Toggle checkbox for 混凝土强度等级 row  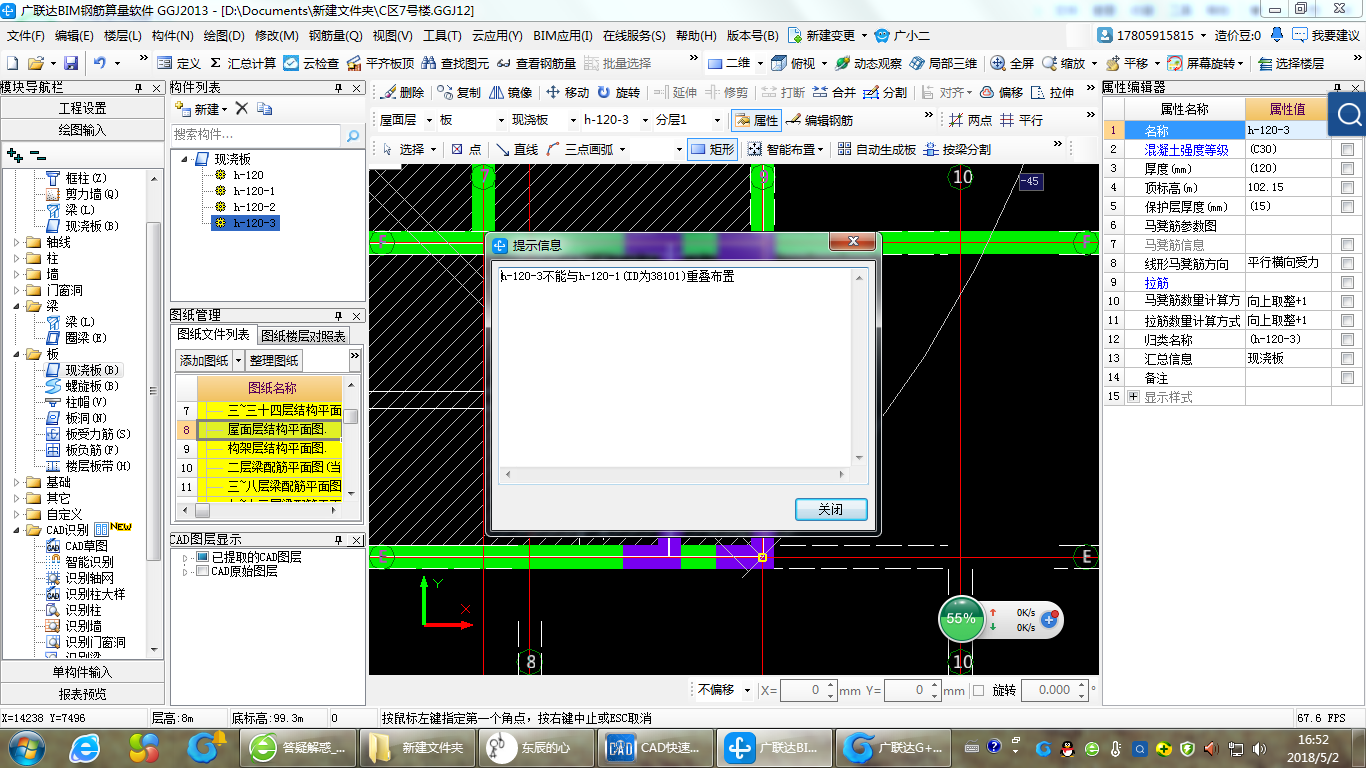point(1347,149)
